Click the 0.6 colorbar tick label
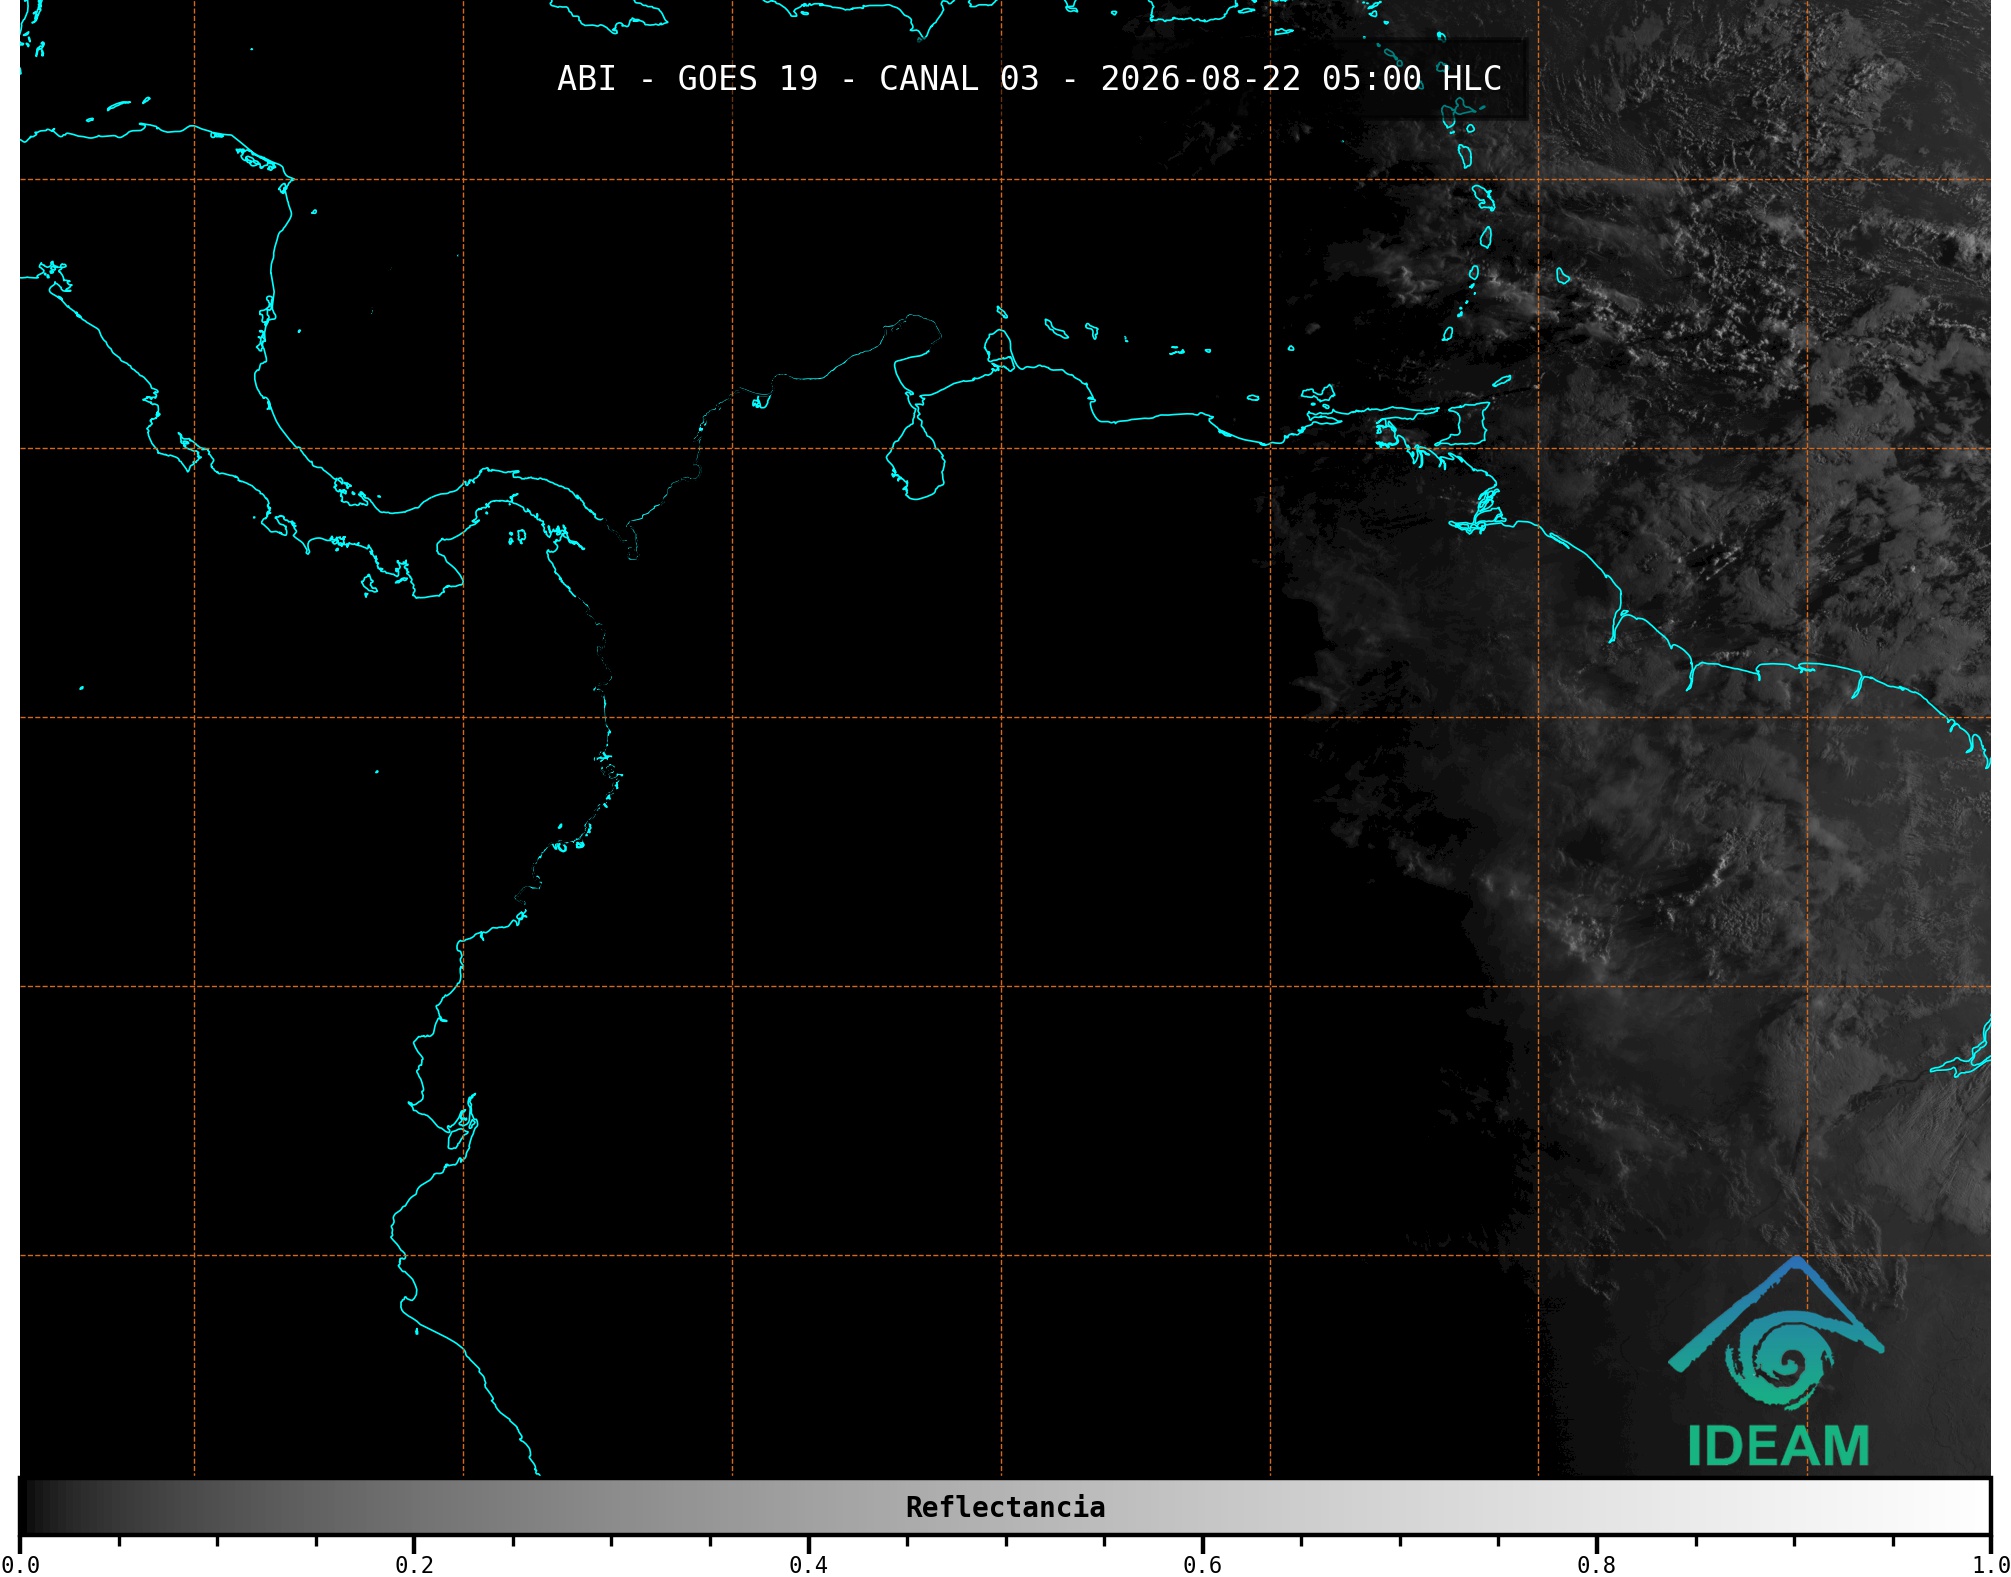Image resolution: width=2011 pixels, height=1577 pixels. 1202,1564
